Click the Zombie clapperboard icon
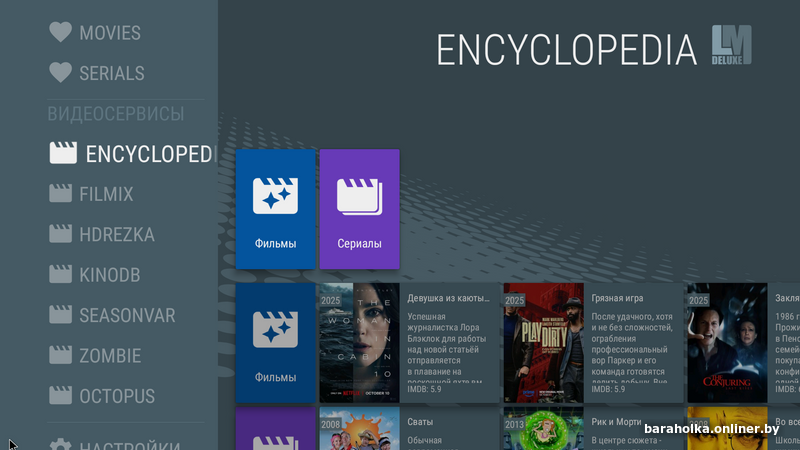This screenshot has height=450, width=800. click(x=60, y=355)
